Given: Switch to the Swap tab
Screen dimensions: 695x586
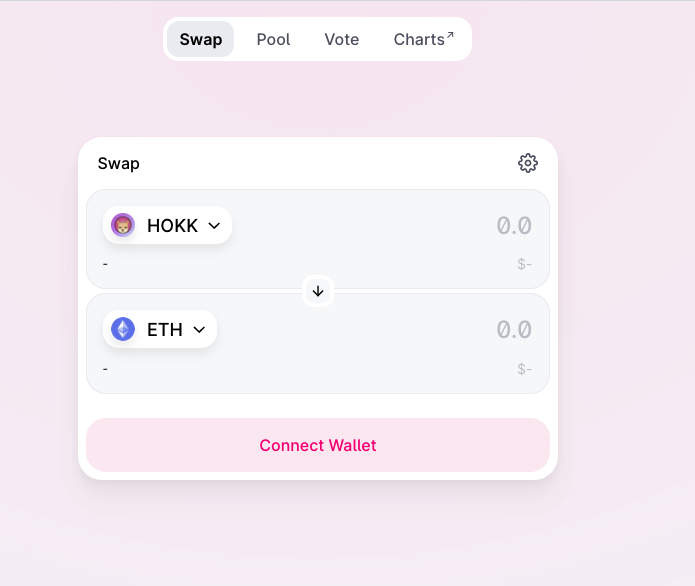Looking at the screenshot, I should point(200,39).
